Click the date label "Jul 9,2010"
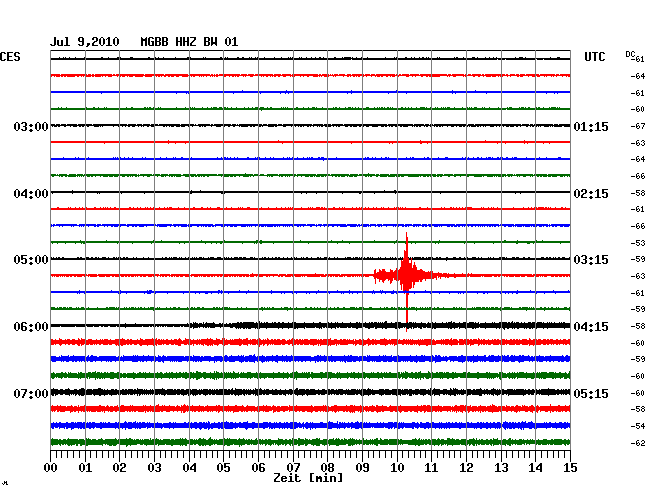650x494 pixels. 85,42
